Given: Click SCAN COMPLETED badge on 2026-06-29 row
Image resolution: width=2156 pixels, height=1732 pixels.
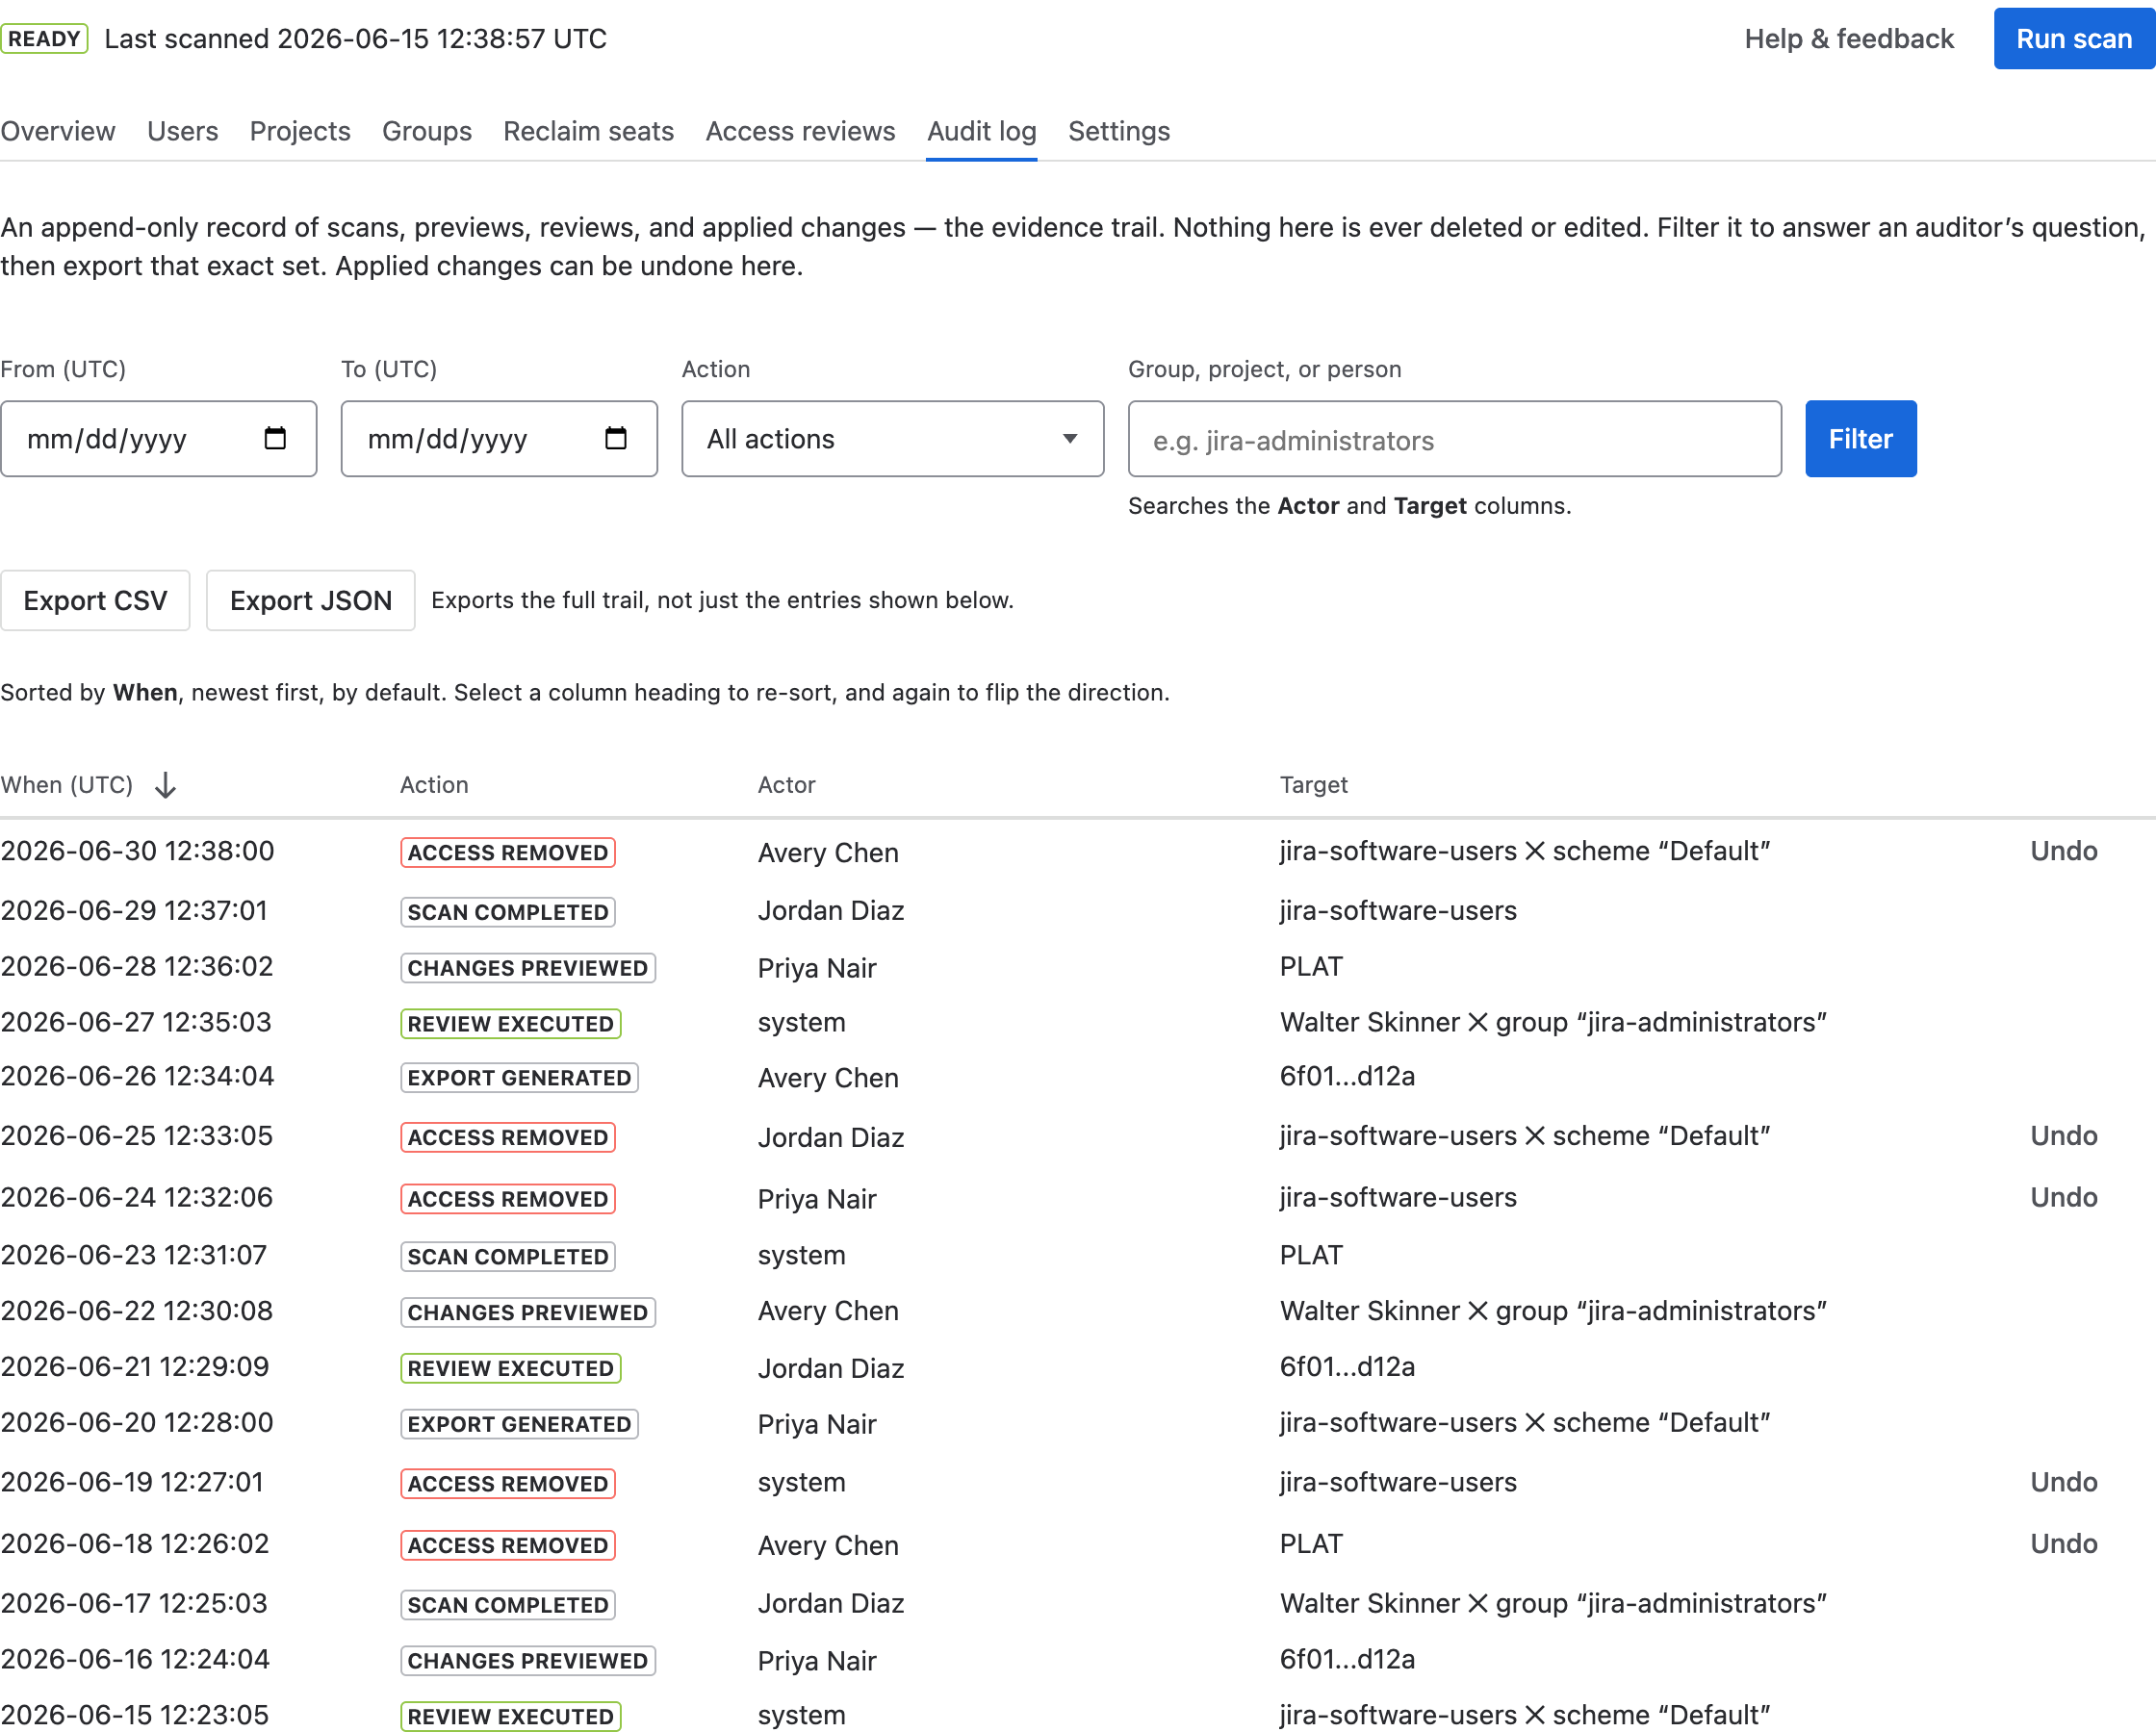Looking at the screenshot, I should 508,912.
